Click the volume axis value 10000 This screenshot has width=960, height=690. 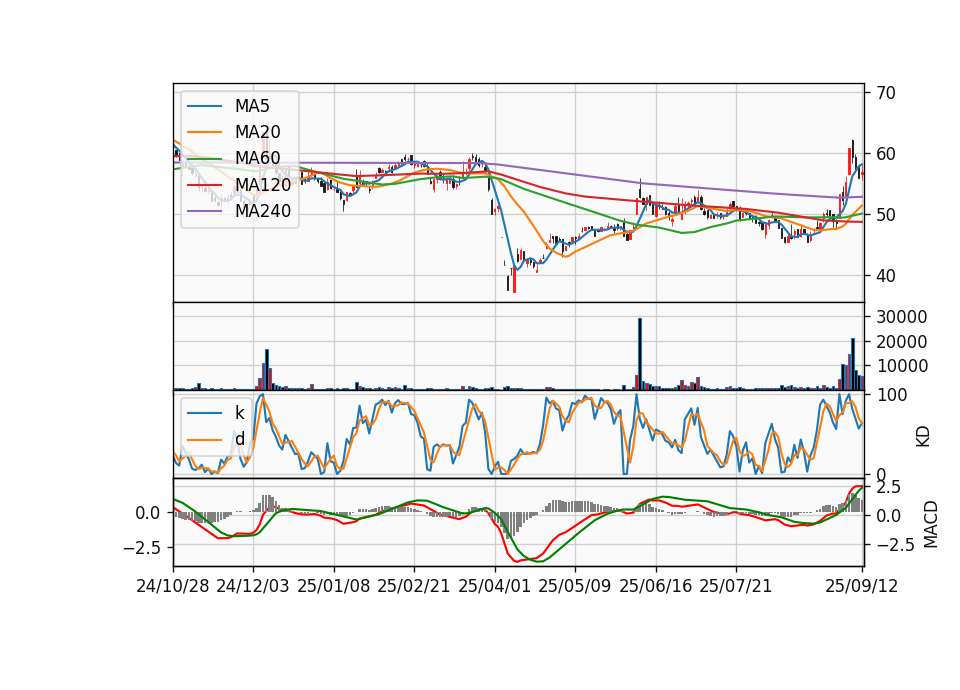[902, 366]
